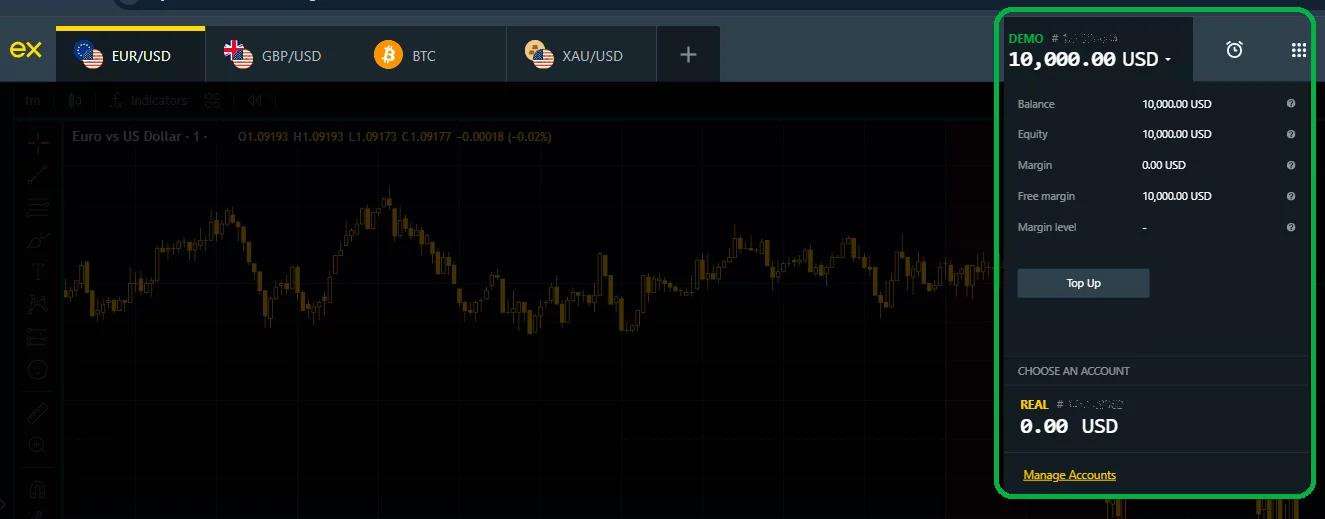Click the help icon beside Equity

pyautogui.click(x=1290, y=134)
